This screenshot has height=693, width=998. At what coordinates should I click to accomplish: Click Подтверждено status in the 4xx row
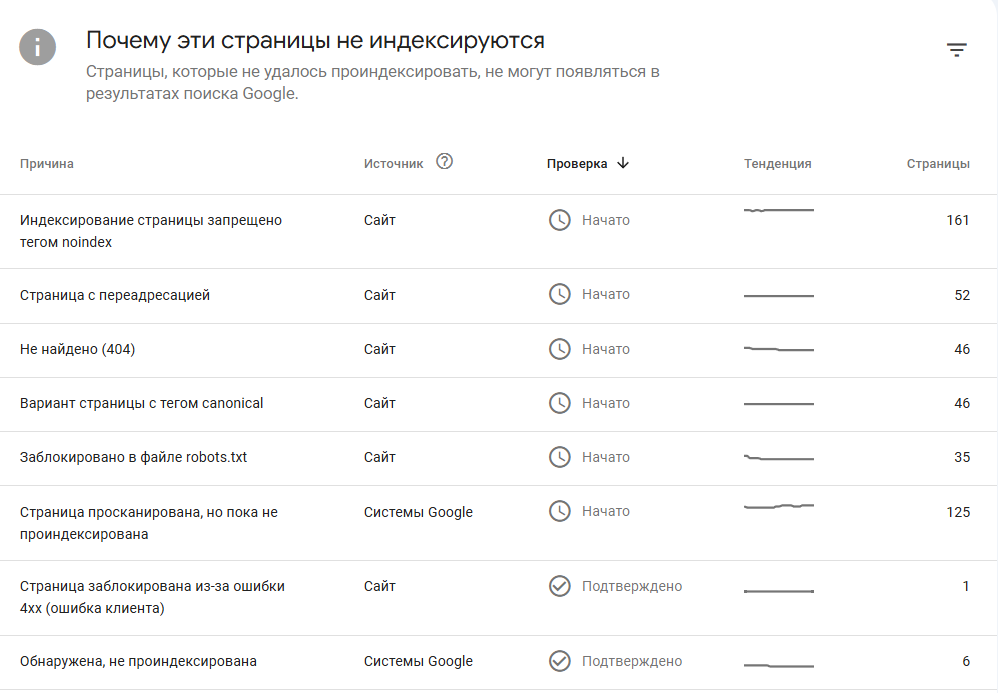pos(632,586)
